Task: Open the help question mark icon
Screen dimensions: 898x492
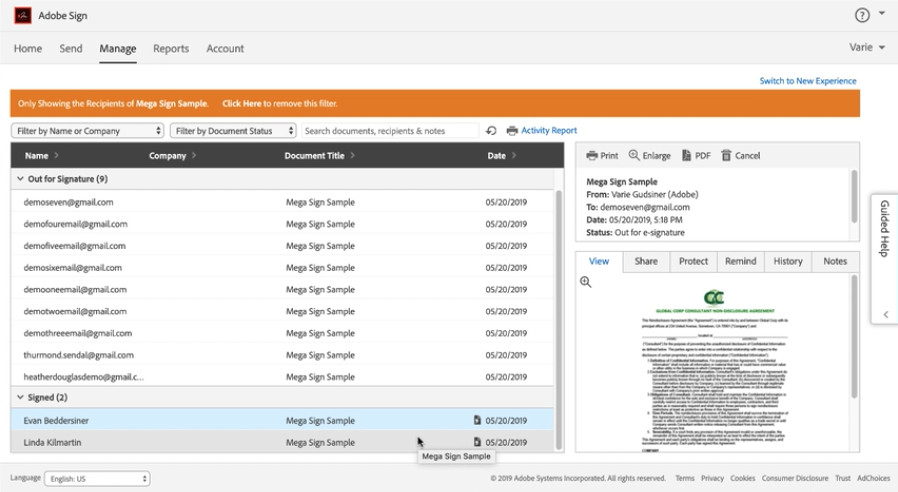Action: point(862,15)
